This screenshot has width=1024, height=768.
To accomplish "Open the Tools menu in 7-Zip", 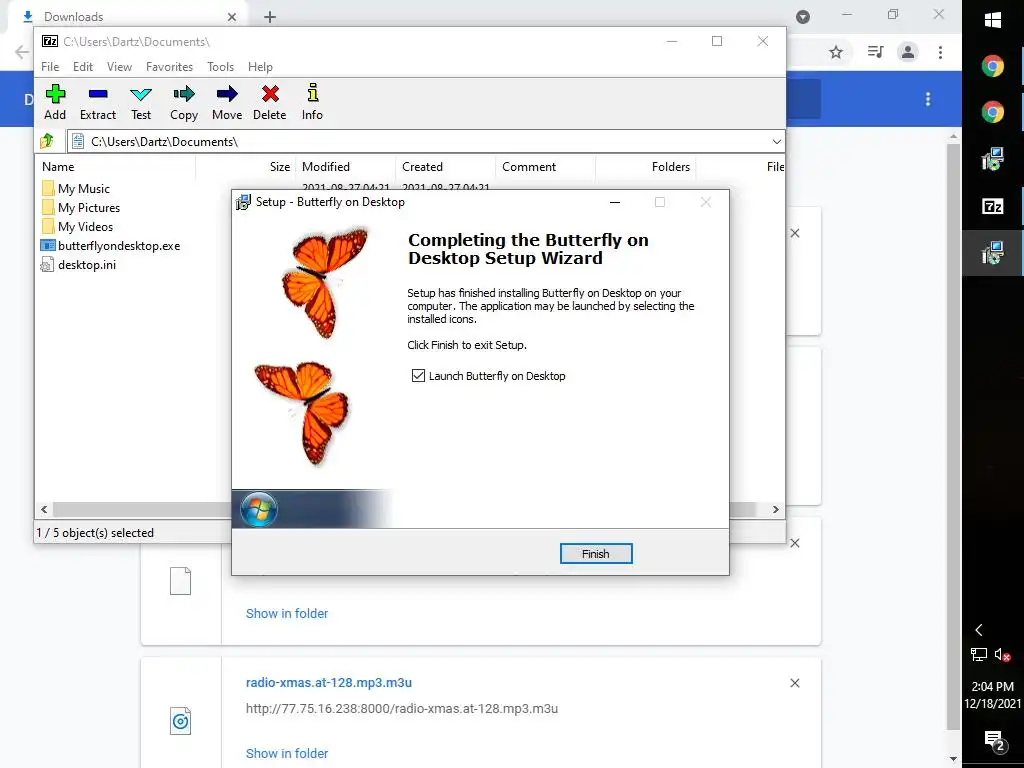I will pyautogui.click(x=220, y=67).
